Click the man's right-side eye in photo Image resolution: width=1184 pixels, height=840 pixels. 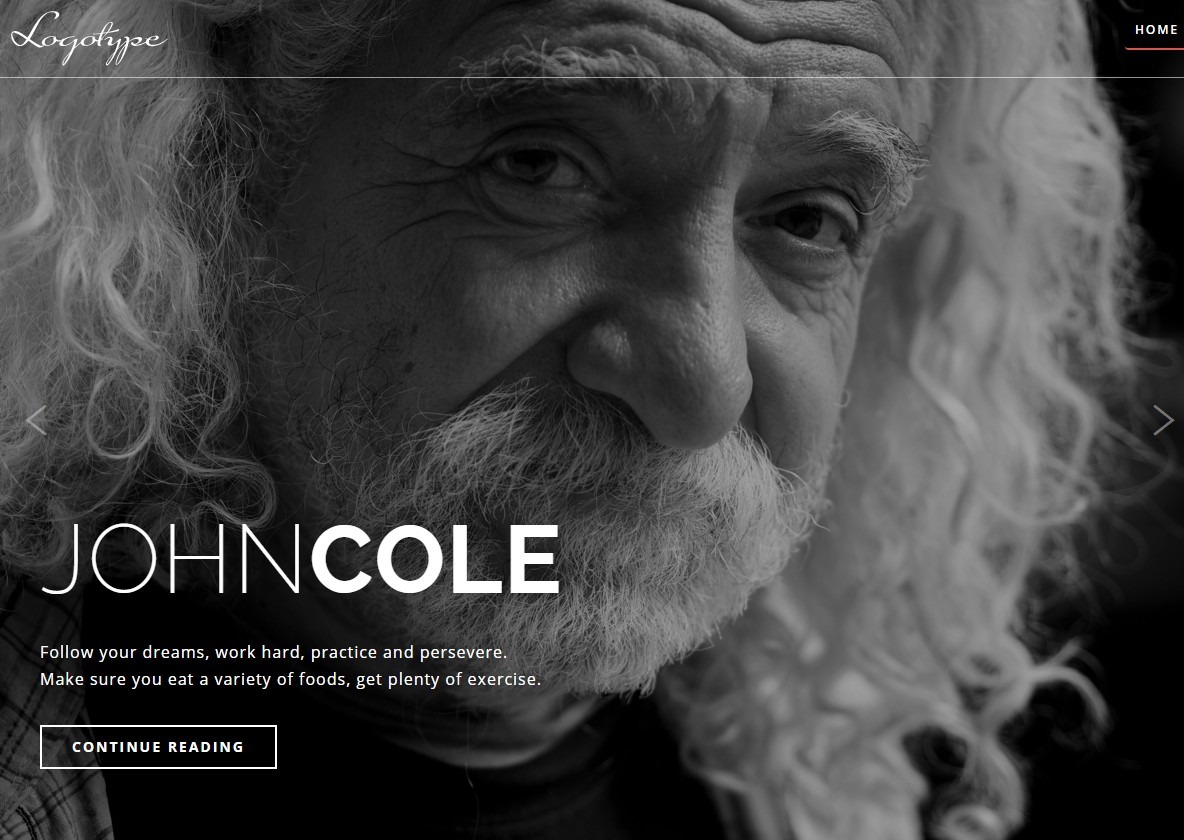(804, 223)
